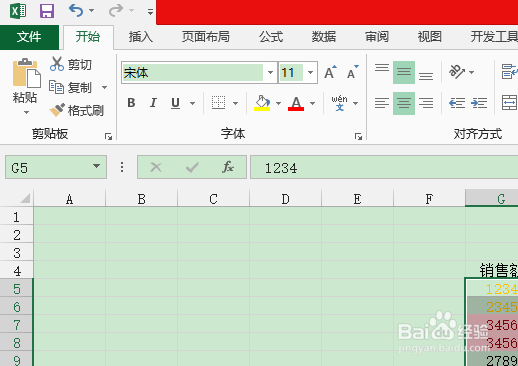
Task: Open the underline style dropdown
Action: tap(192, 103)
